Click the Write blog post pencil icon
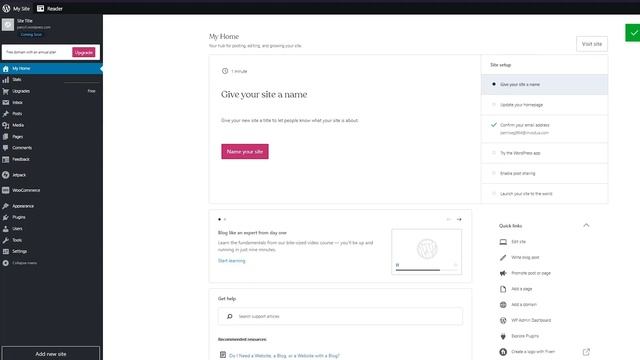The height and width of the screenshot is (360, 640). tap(503, 258)
